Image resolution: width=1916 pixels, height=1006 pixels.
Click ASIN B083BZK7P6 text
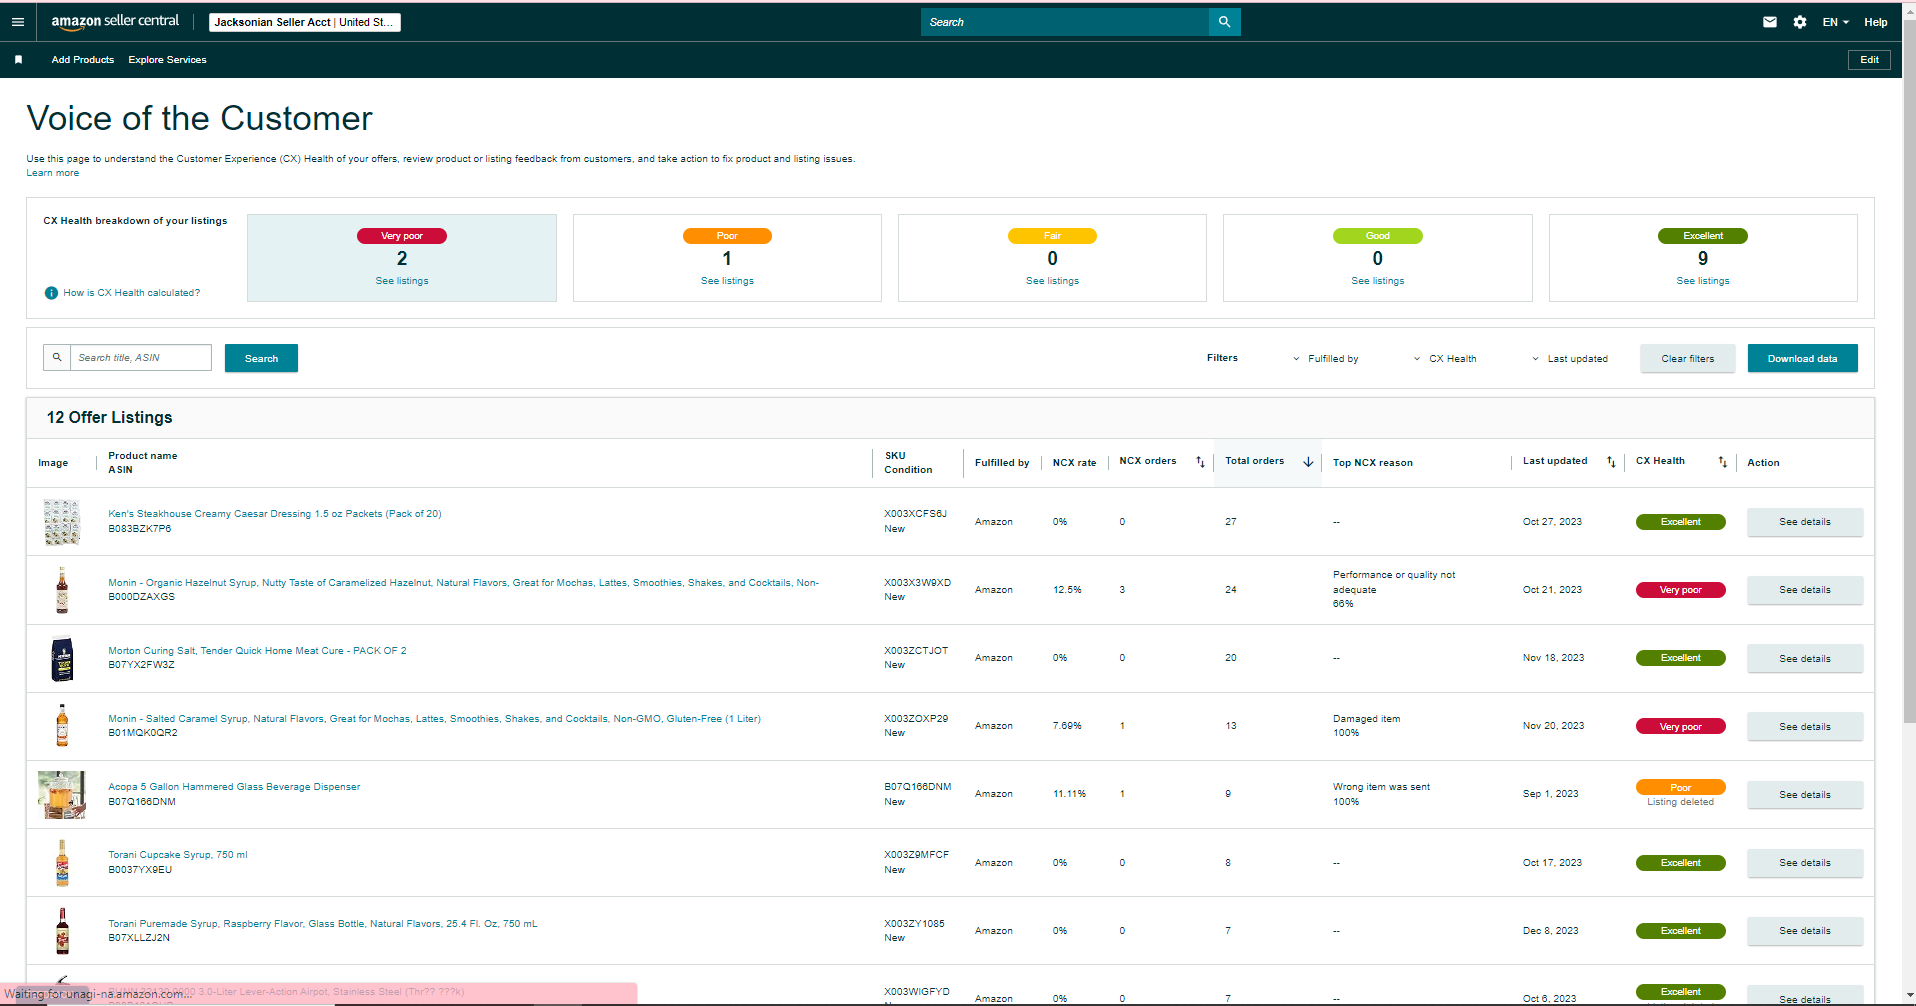[140, 529]
